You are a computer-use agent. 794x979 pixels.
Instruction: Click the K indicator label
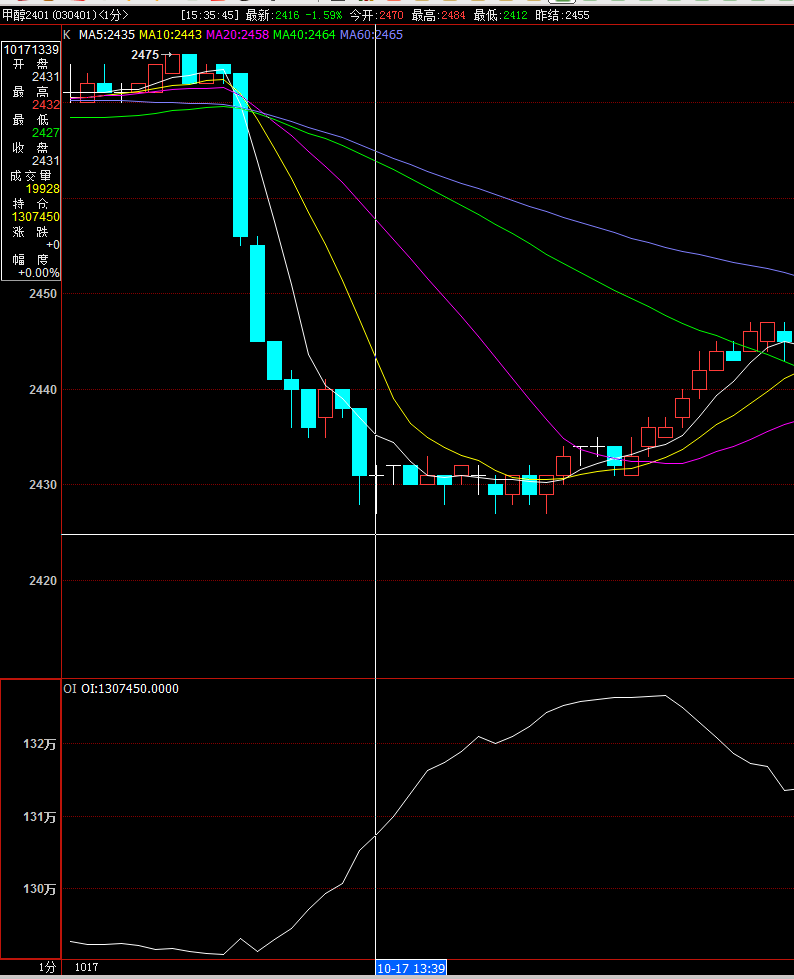tap(67, 35)
